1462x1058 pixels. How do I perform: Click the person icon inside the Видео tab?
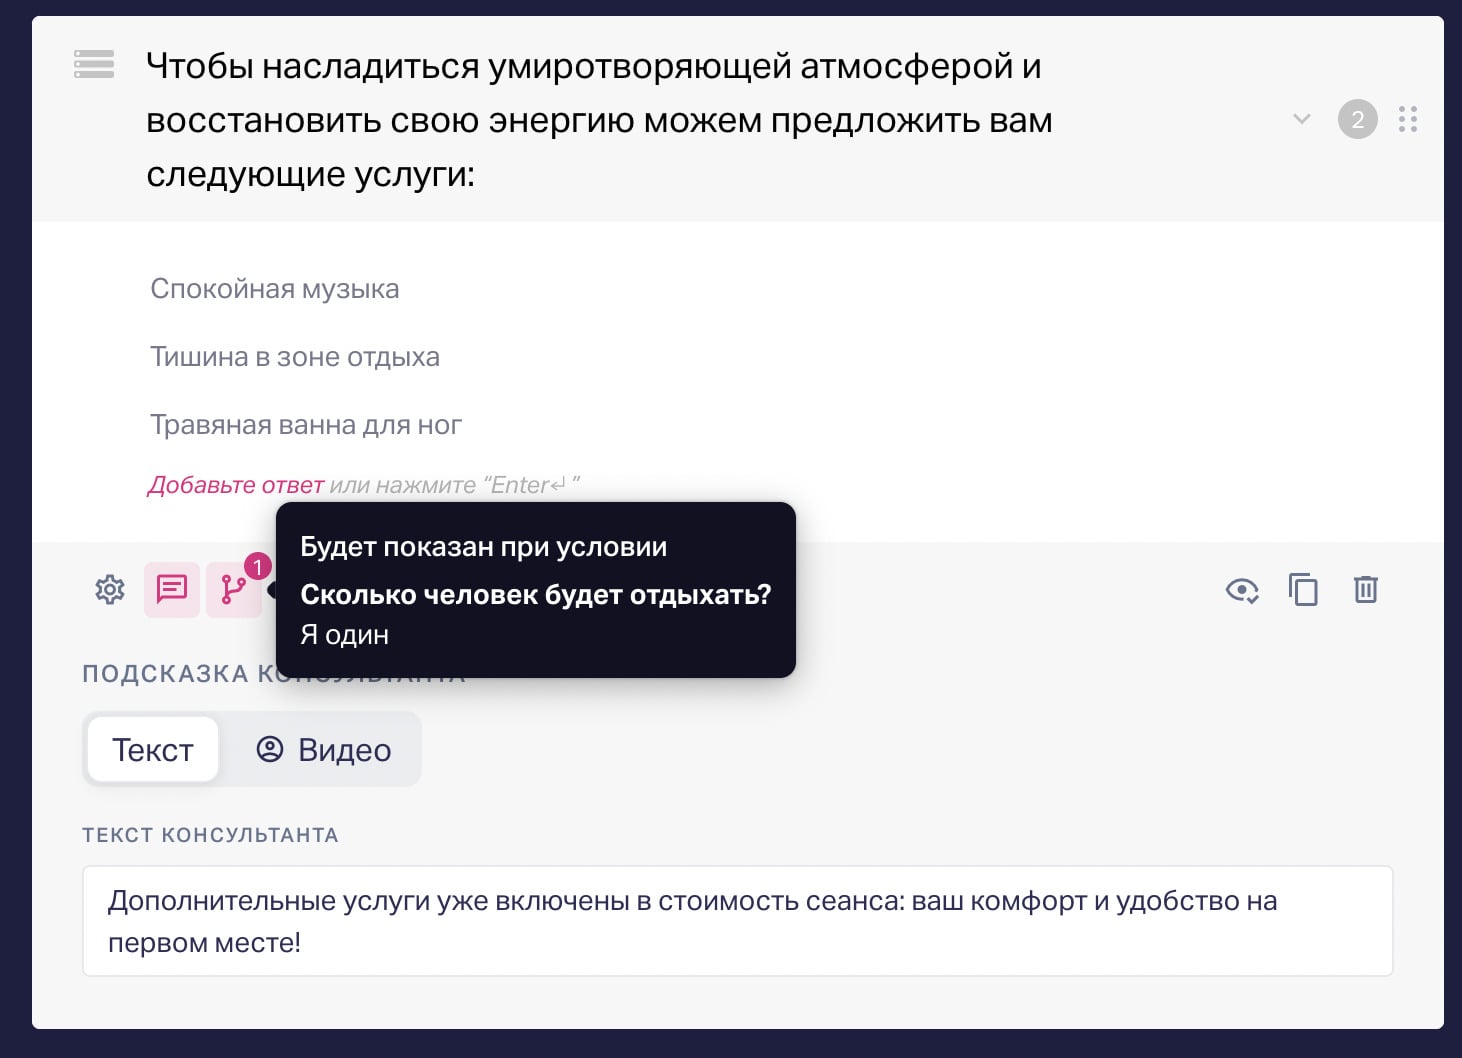(x=269, y=749)
